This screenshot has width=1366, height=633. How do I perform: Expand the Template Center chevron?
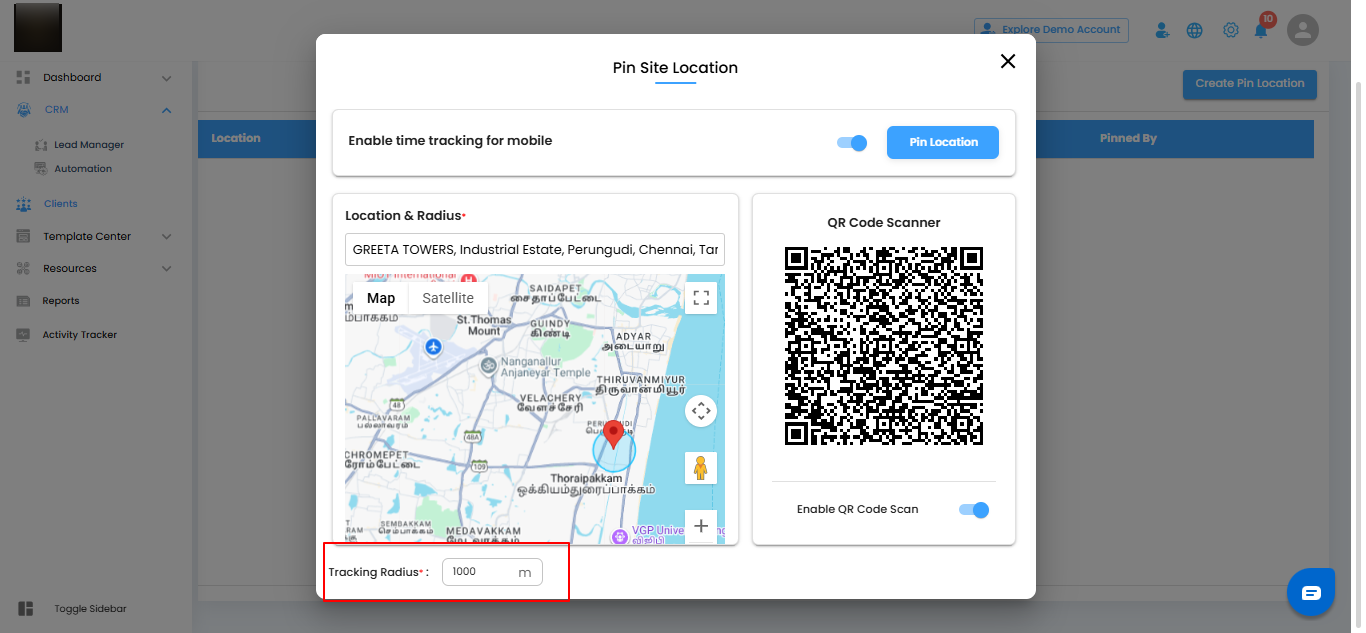(167, 237)
